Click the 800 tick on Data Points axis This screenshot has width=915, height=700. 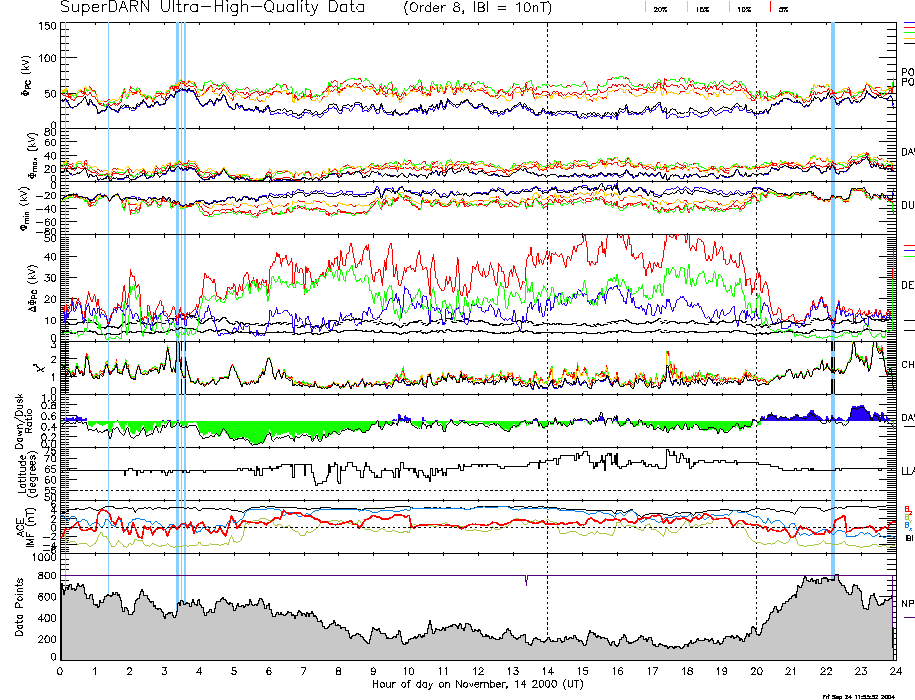46,597
